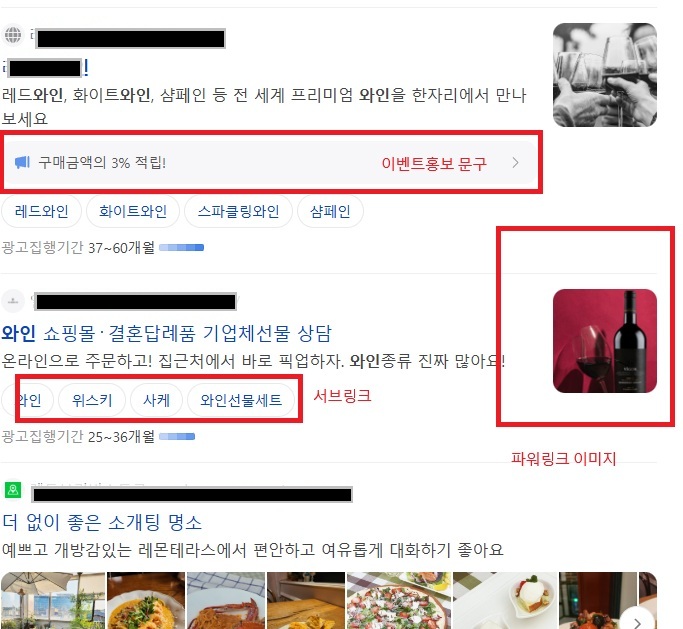Select the 위스키 sublink chip
This screenshot has width=683, height=629.
coord(92,400)
